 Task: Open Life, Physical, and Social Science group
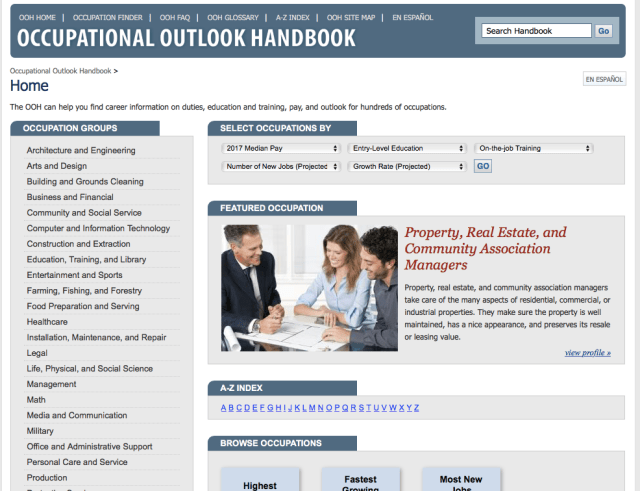(90, 369)
